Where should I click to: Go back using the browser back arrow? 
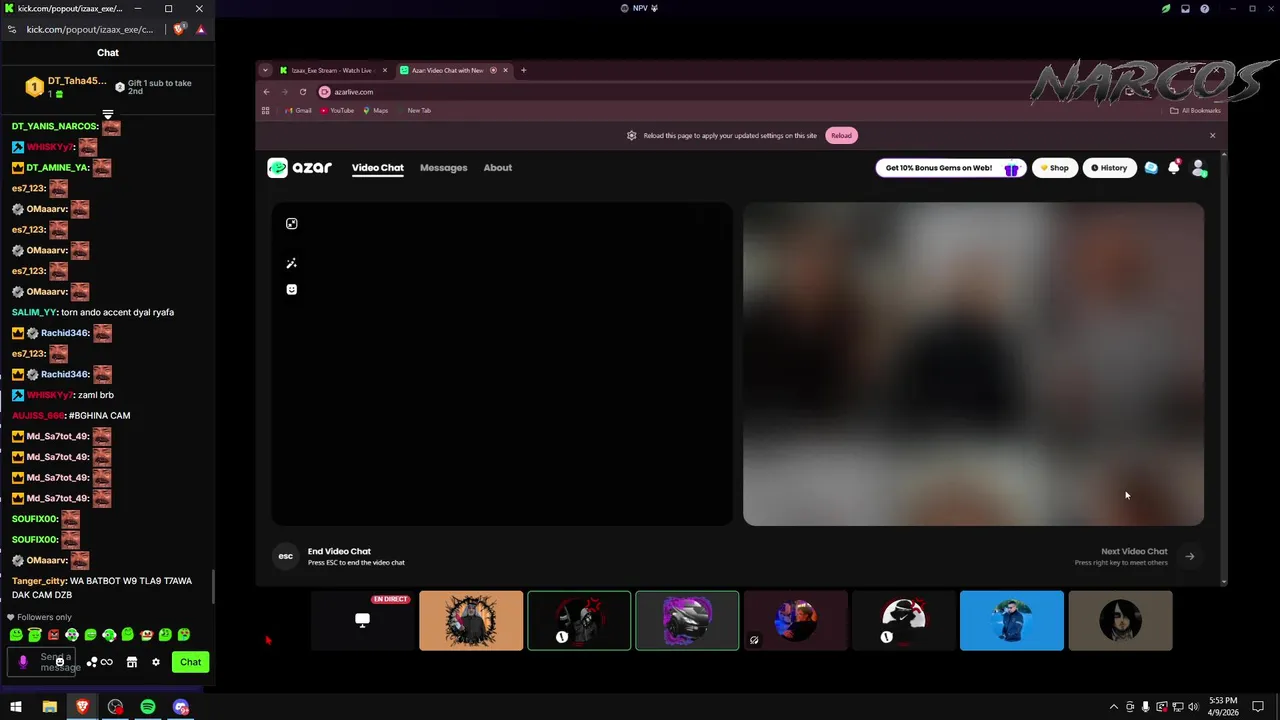click(x=267, y=92)
